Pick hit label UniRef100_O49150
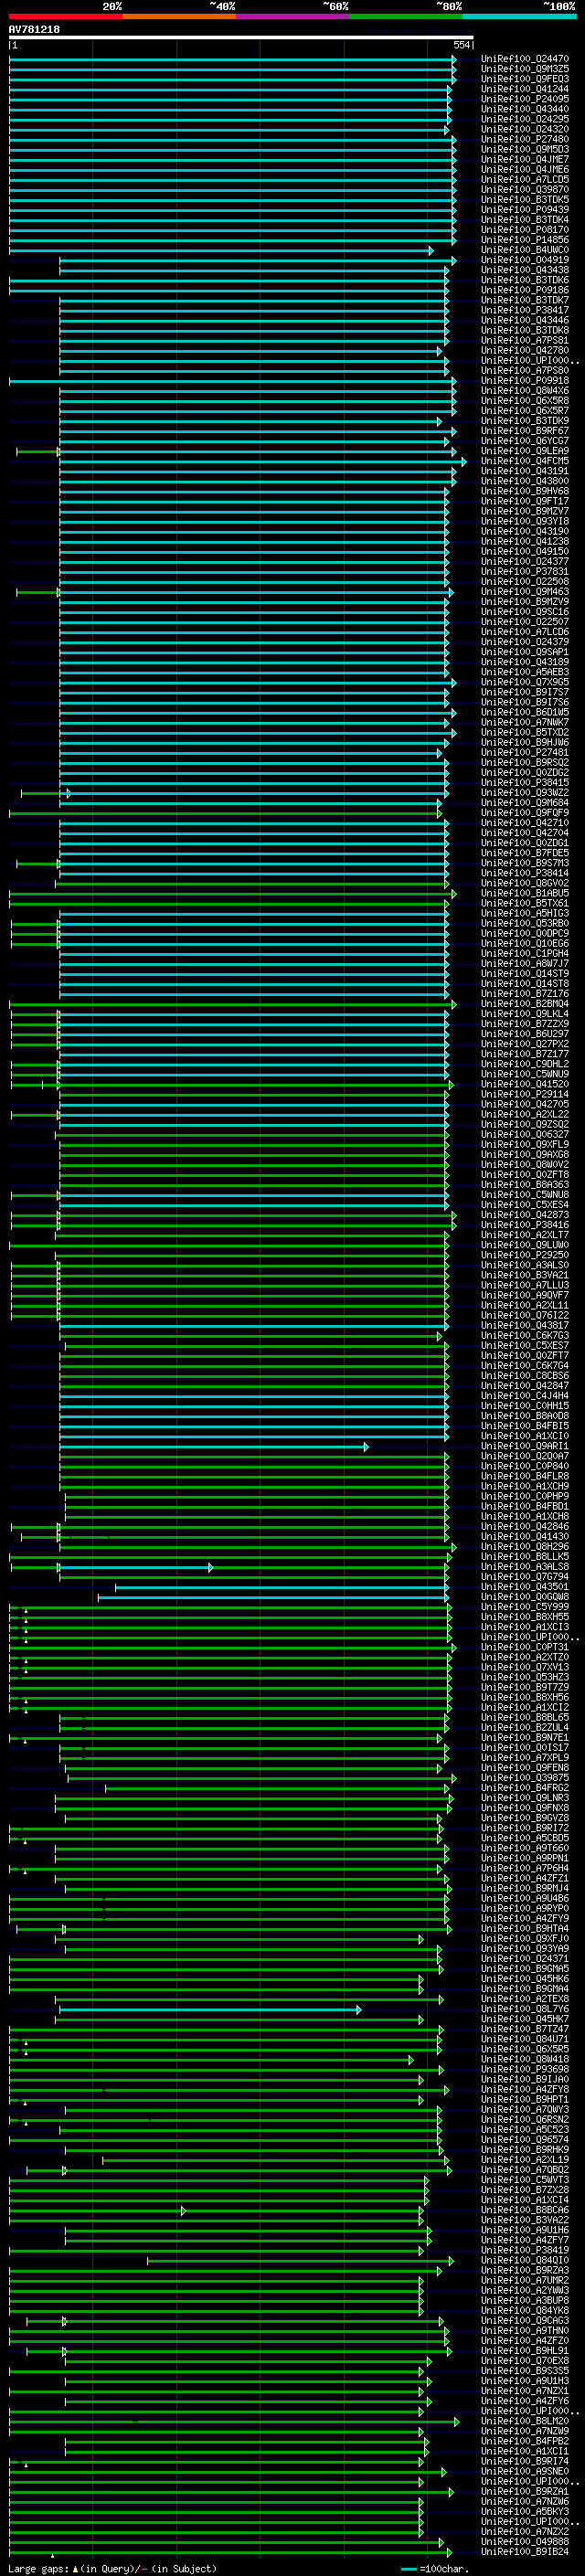This screenshot has width=585, height=2576. point(525,552)
